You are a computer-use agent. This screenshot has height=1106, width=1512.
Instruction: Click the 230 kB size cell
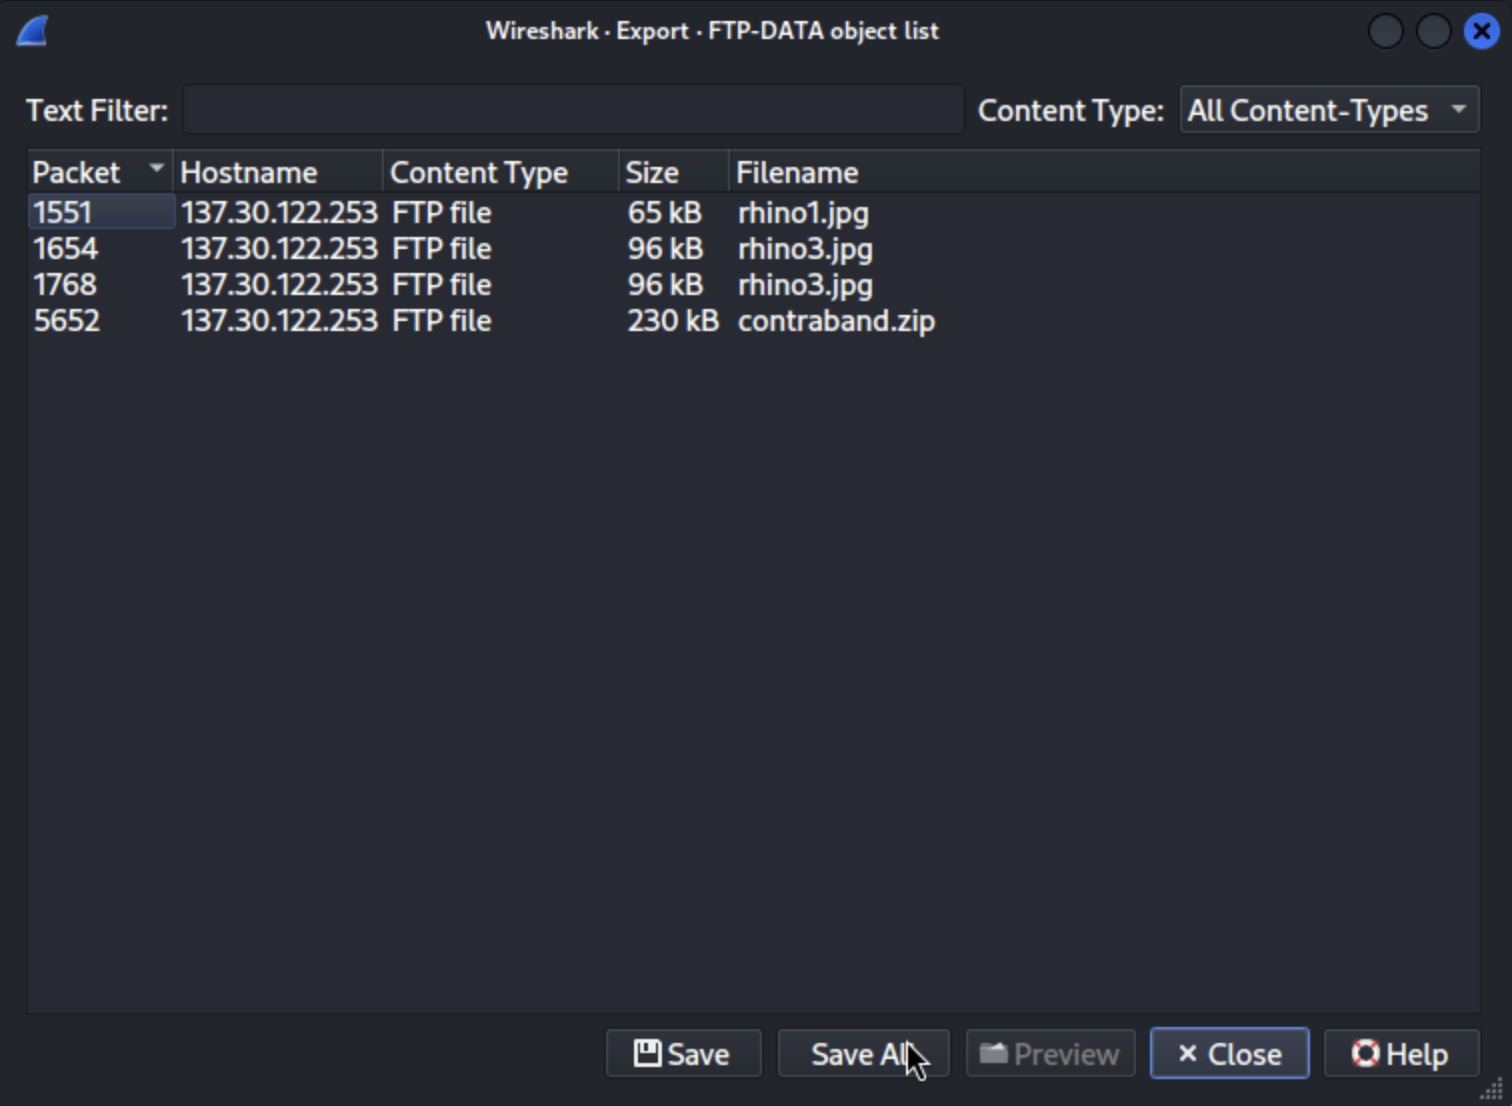(x=672, y=321)
